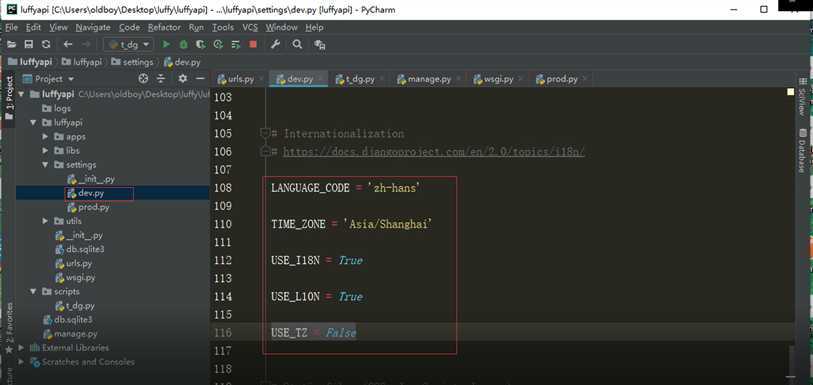Viewport: 813px width, 385px height.
Task: Run the t_dg configuration with green play icon
Action: [166, 45]
